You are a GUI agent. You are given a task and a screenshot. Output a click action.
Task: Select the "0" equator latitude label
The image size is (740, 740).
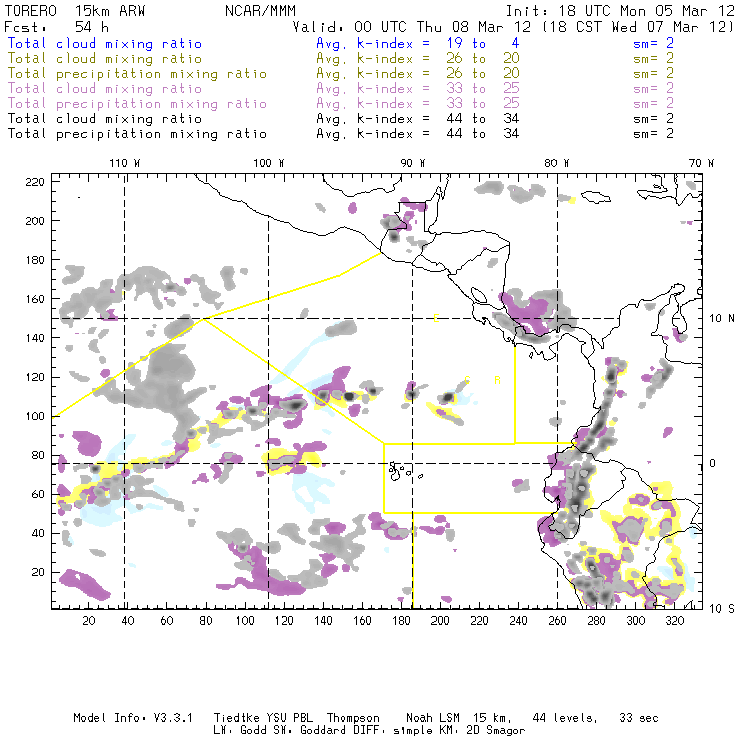(713, 463)
